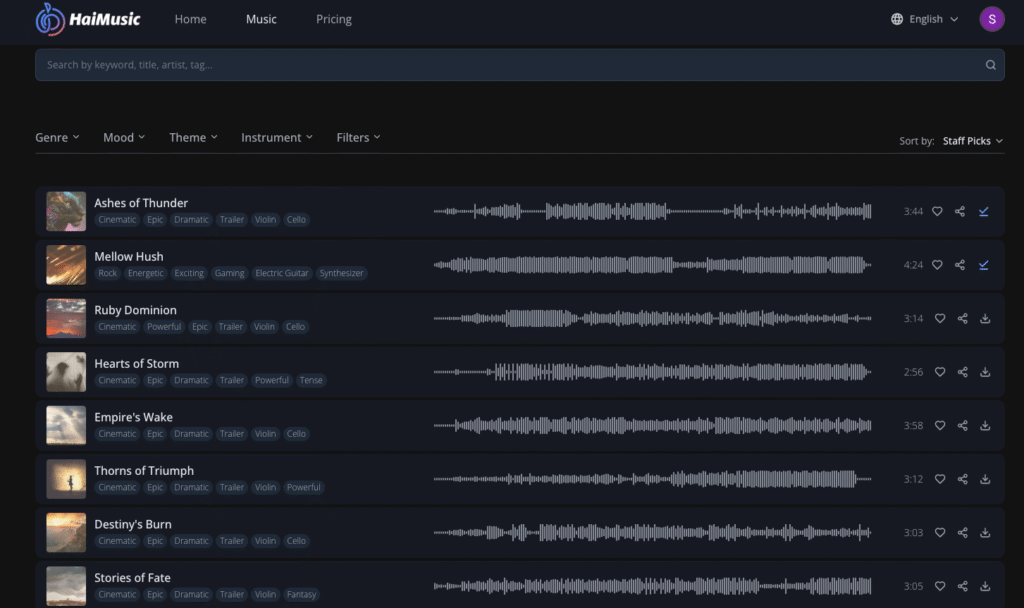Select the Tense tag on Hearts of Storm

click(311, 380)
